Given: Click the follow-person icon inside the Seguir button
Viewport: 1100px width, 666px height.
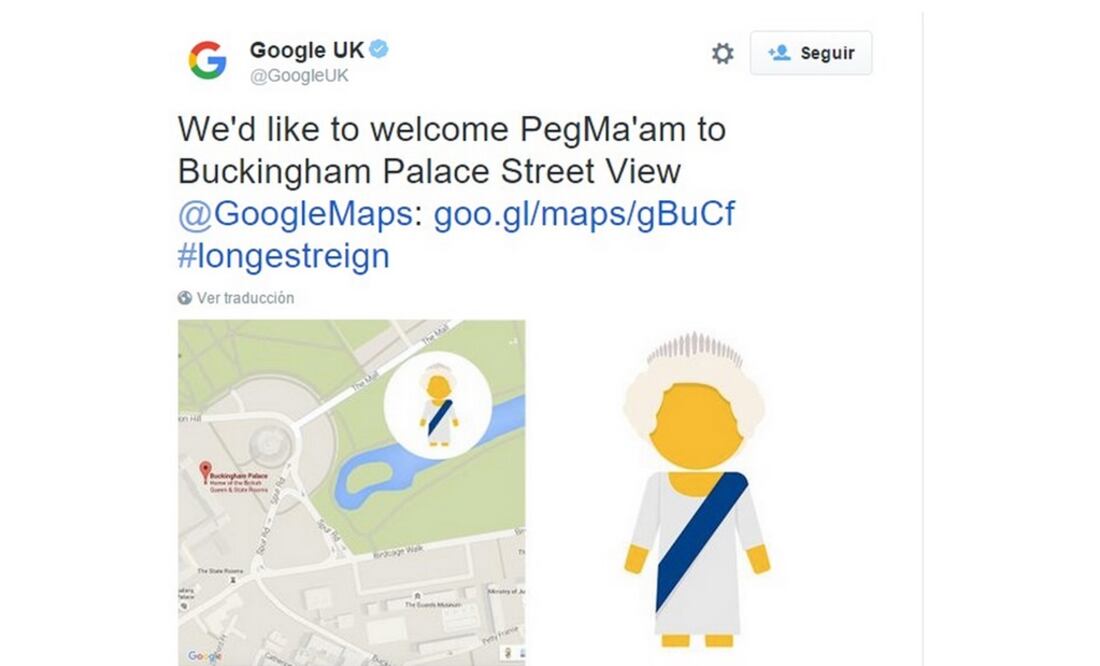Looking at the screenshot, I should [782, 54].
